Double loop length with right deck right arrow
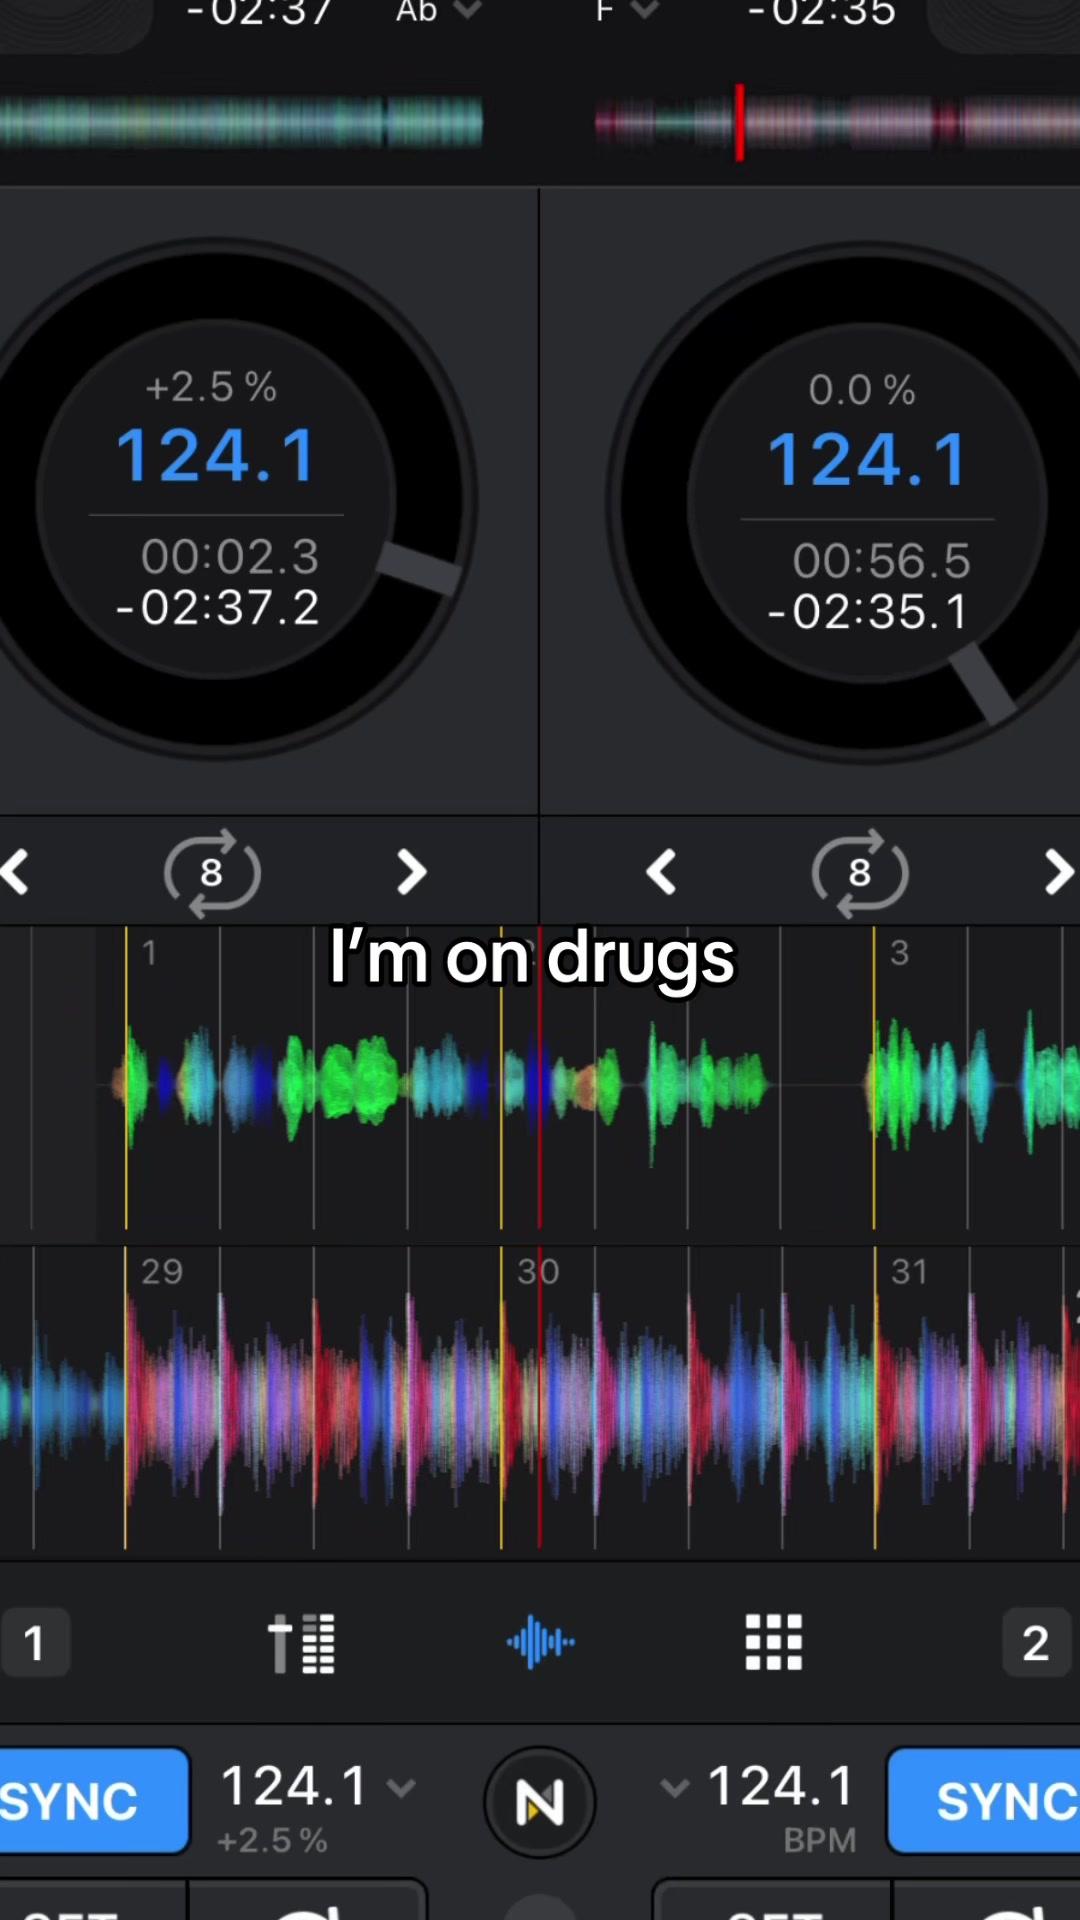Viewport: 1080px width, 1920px height. point(1059,872)
